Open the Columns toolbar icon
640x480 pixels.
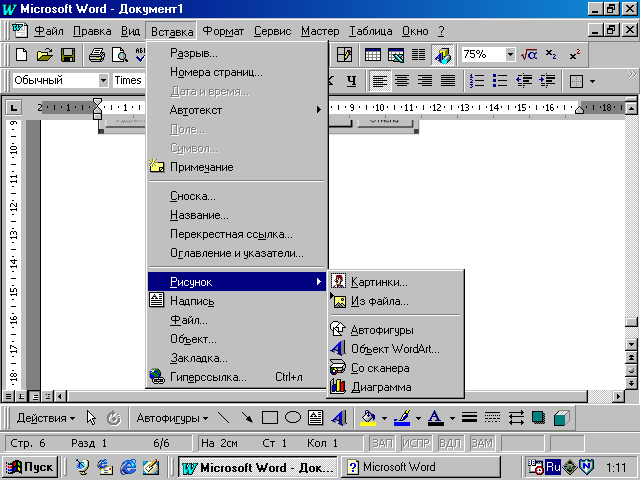tap(418, 55)
